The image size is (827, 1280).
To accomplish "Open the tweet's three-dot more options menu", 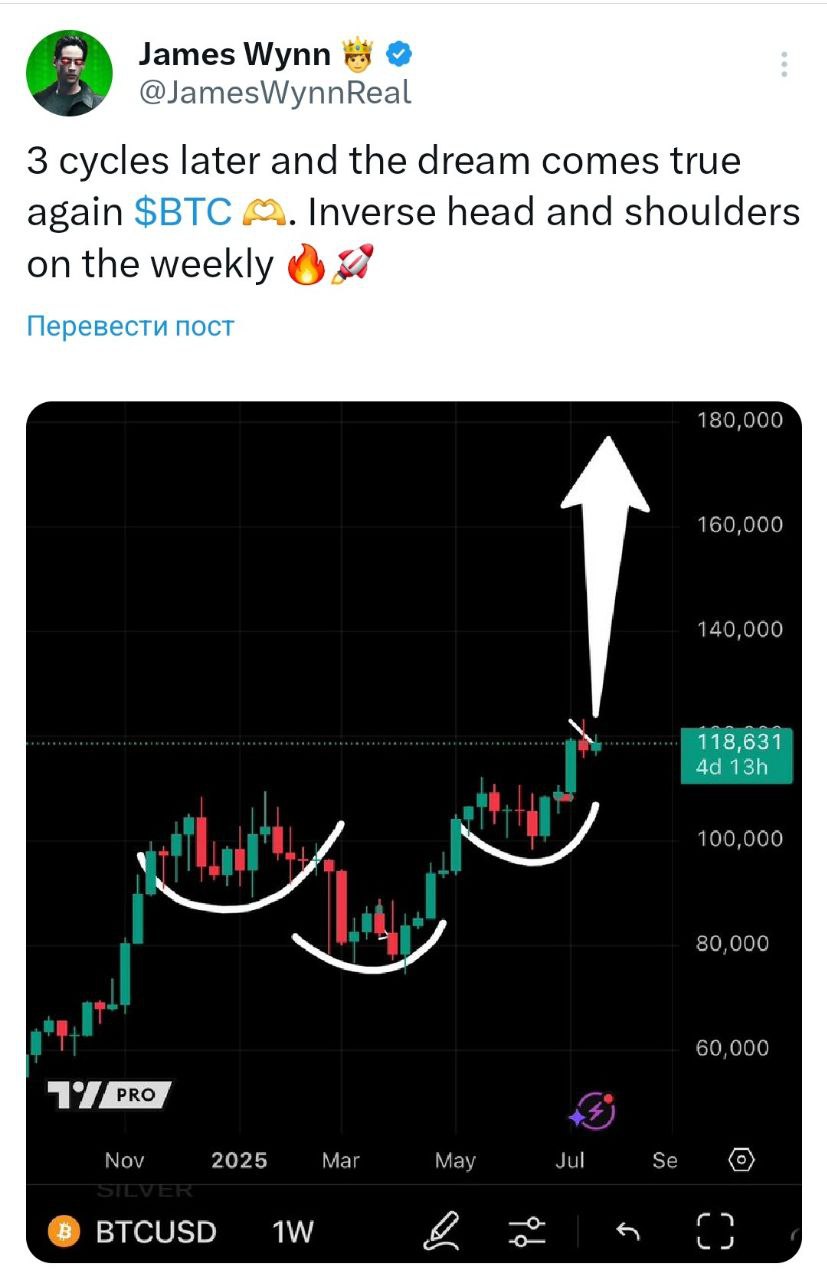I will pos(785,64).
